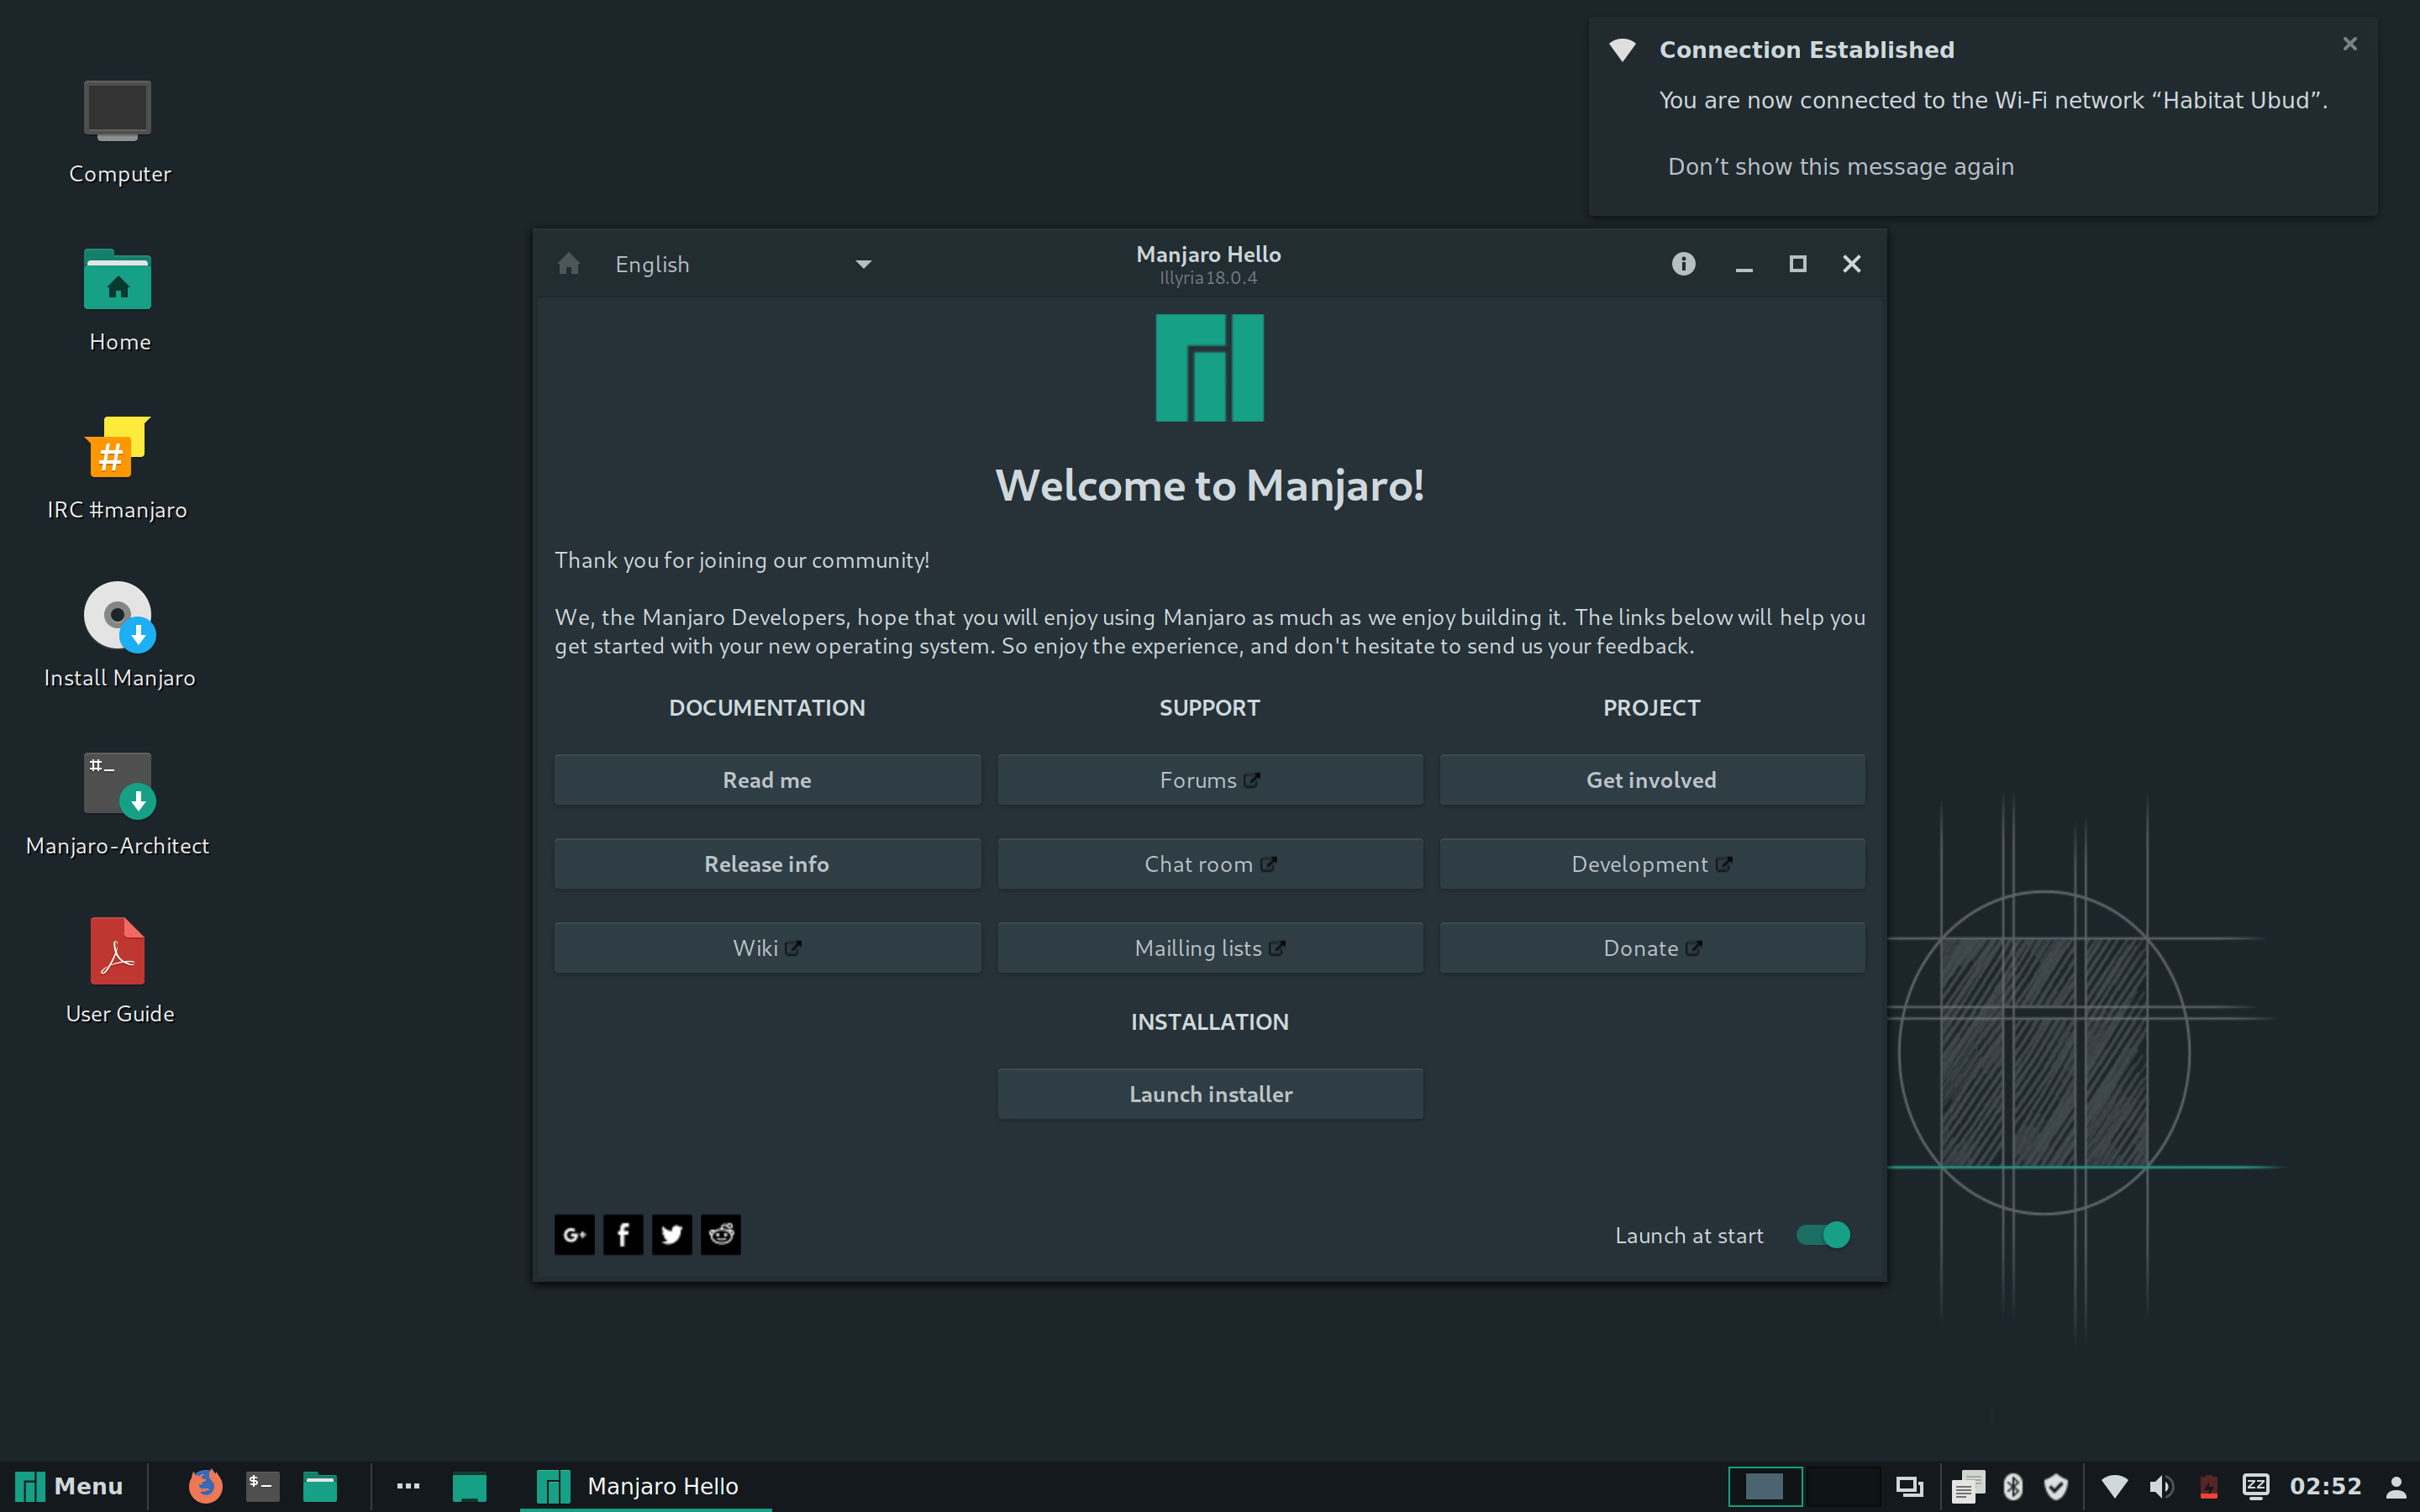Image resolution: width=2420 pixels, height=1512 pixels.
Task: Open the user account tray icon
Action: pyautogui.click(x=2396, y=1487)
